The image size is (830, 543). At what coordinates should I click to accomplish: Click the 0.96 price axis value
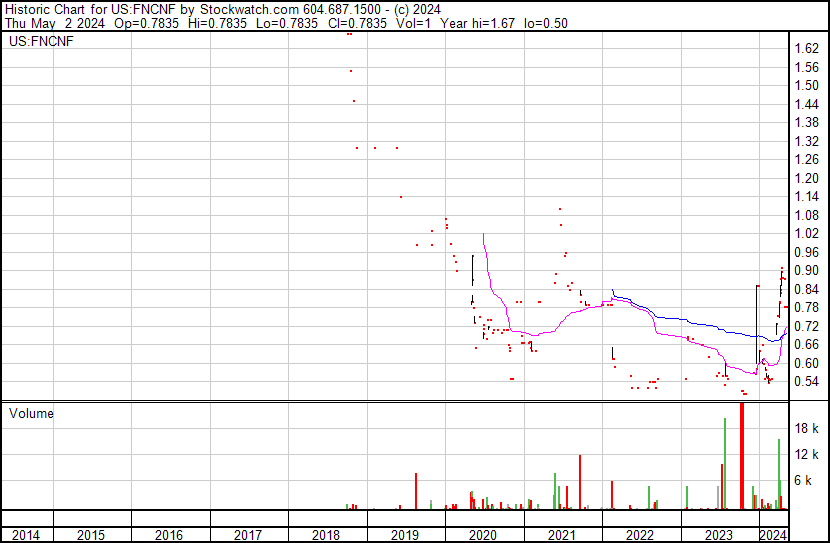(807, 252)
